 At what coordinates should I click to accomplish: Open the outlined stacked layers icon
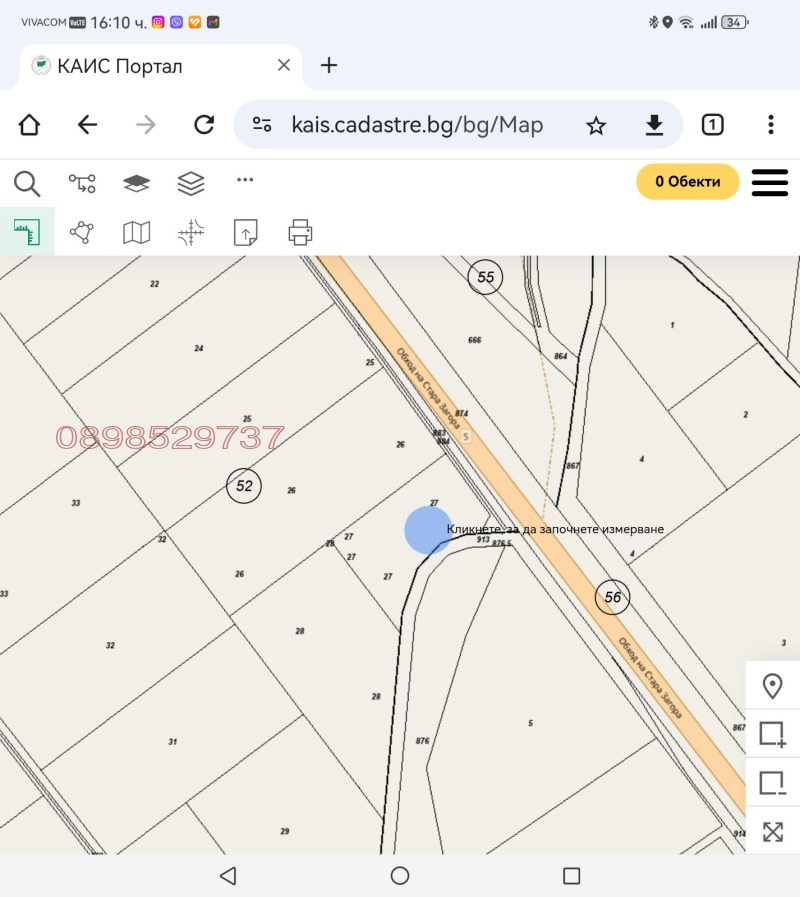click(x=190, y=183)
